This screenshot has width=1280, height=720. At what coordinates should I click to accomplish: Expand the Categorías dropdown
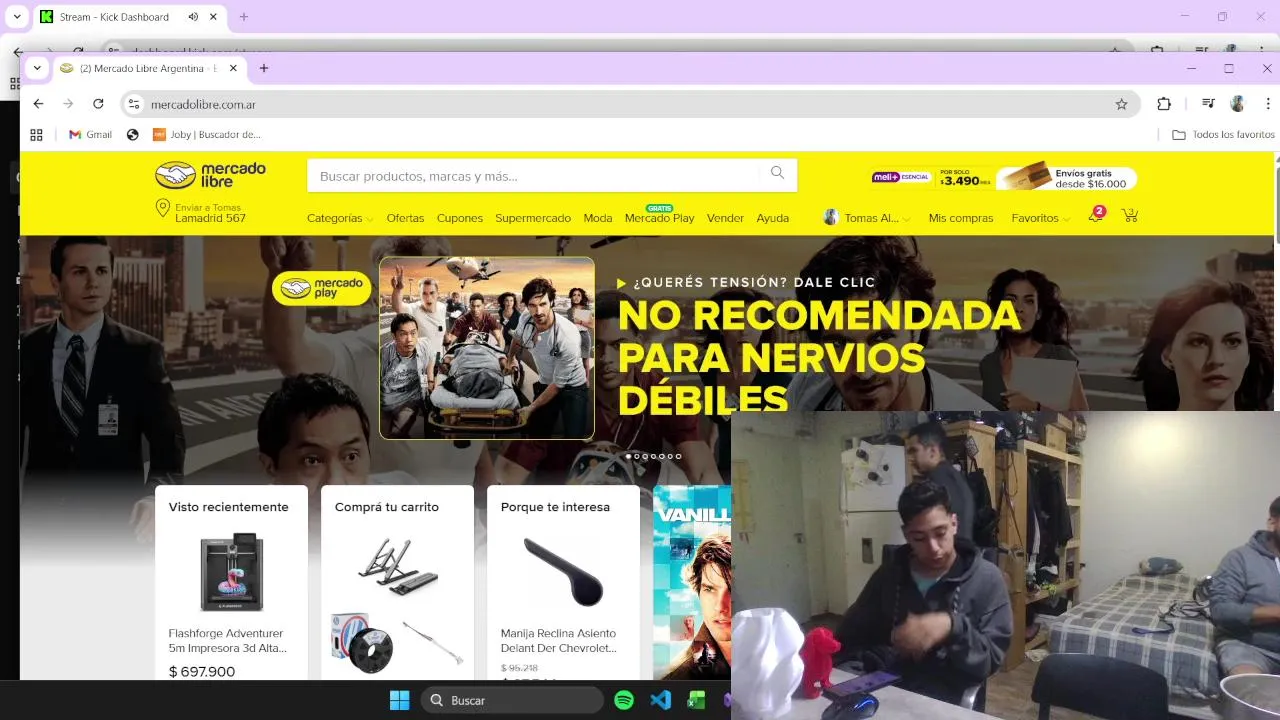340,218
